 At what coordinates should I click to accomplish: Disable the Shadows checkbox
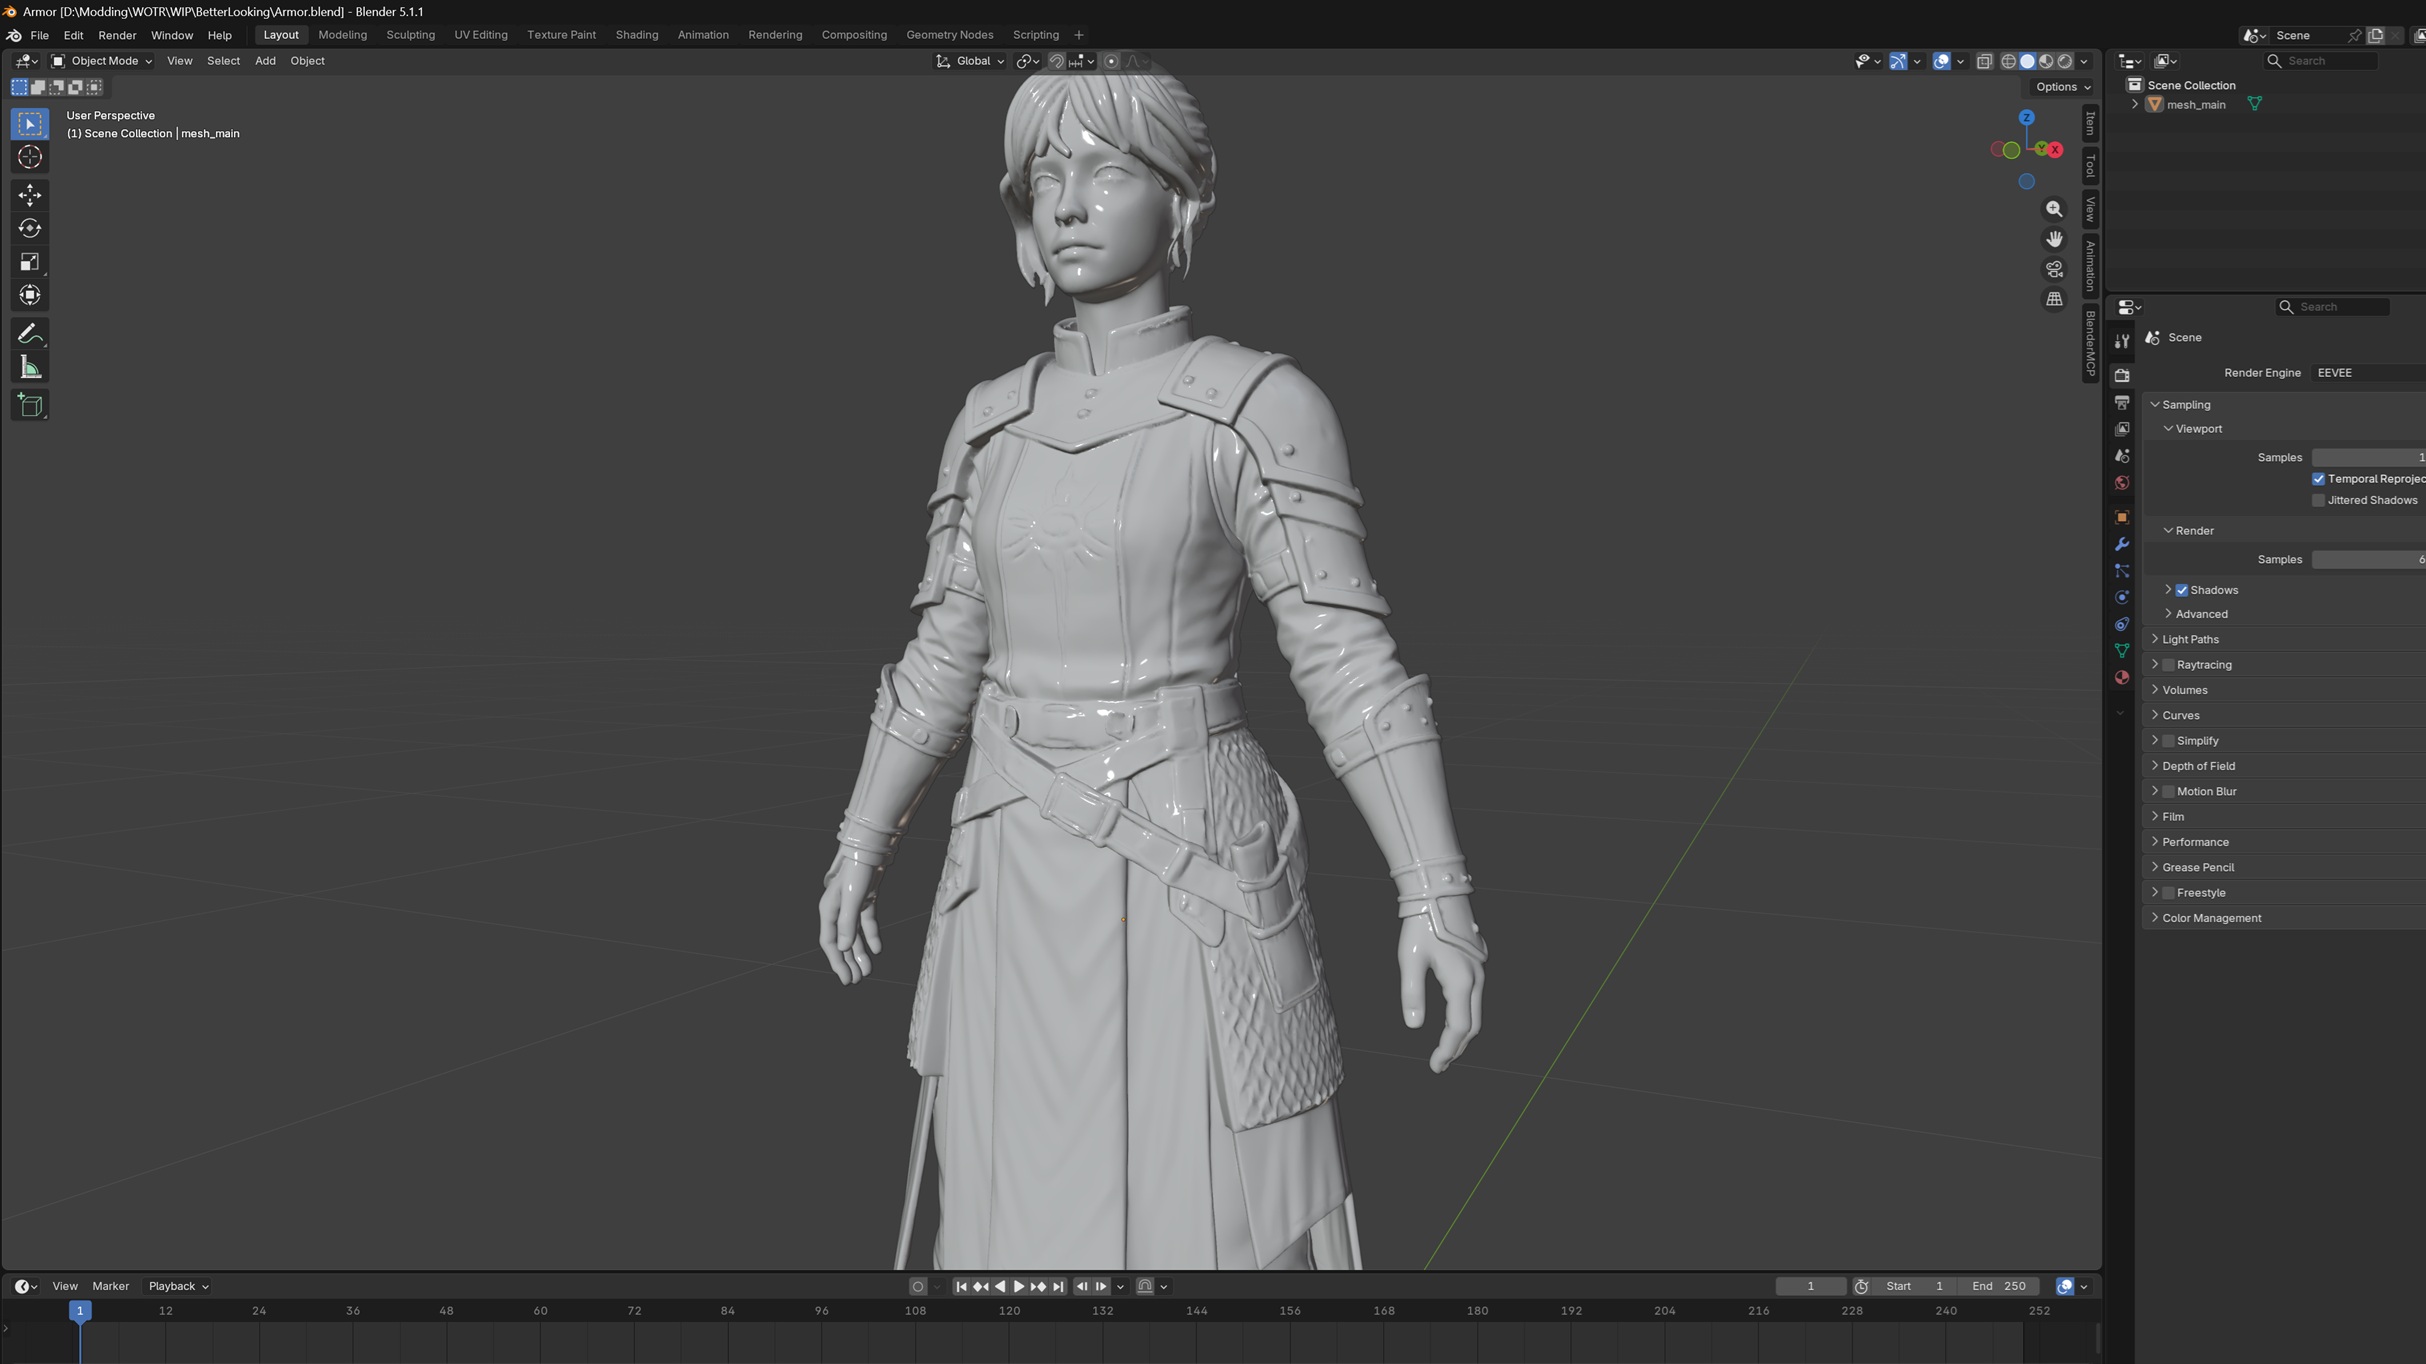(2182, 590)
